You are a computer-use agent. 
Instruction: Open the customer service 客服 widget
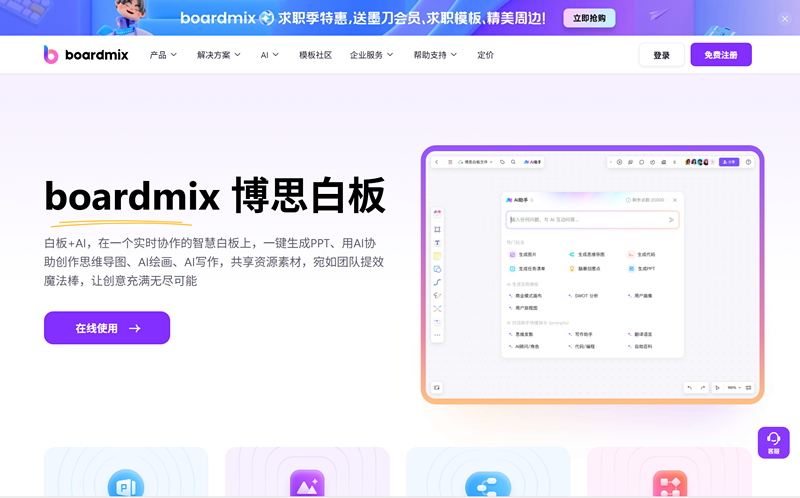pos(773,442)
